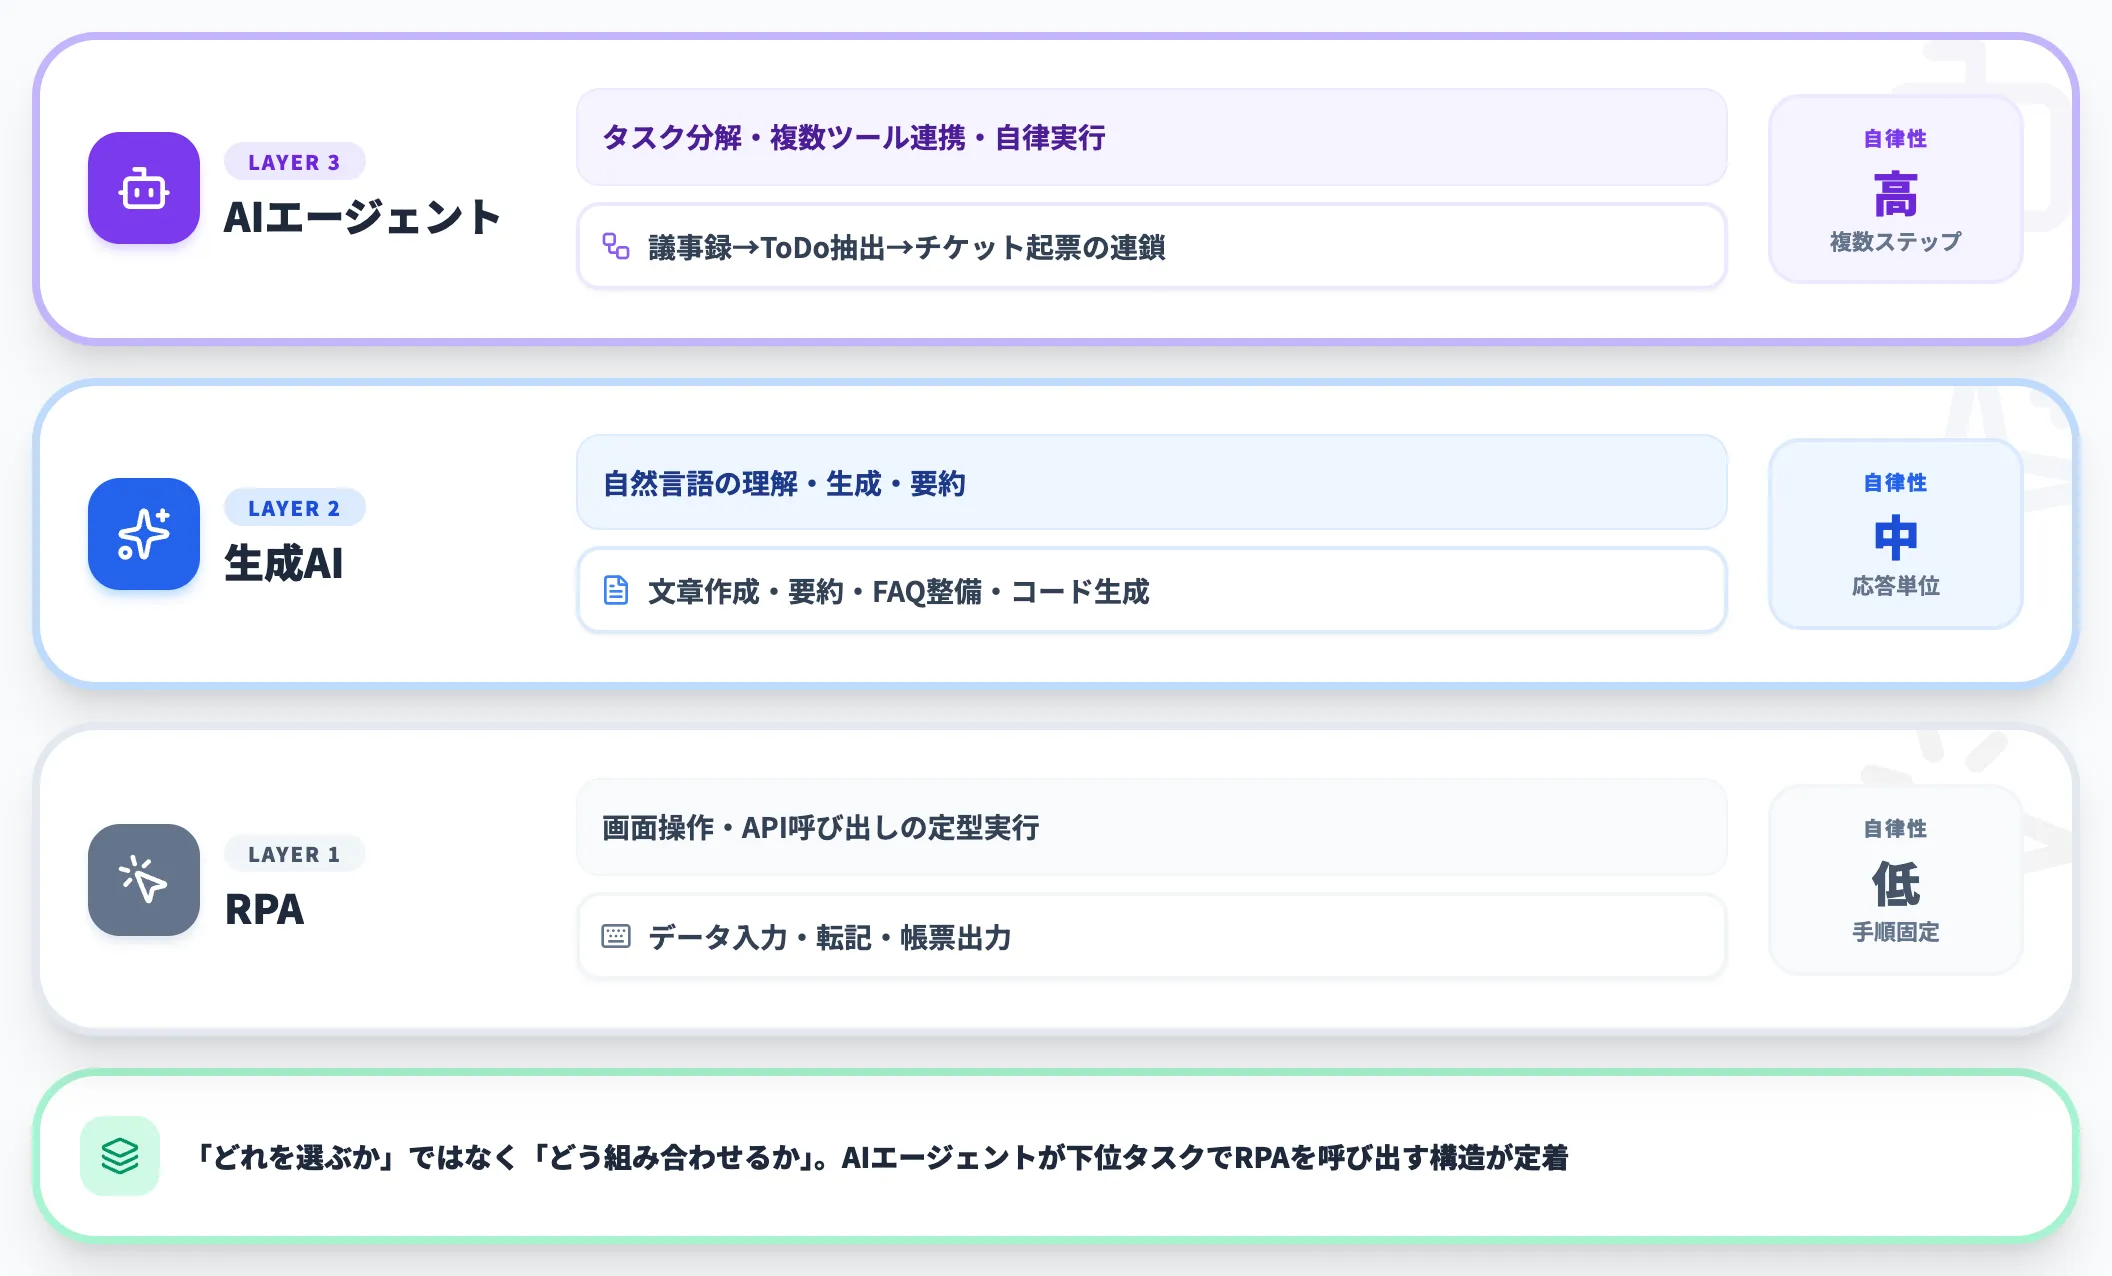Click the 複数ステップ label
Image resolution: width=2112 pixels, height=1276 pixels.
point(1896,242)
